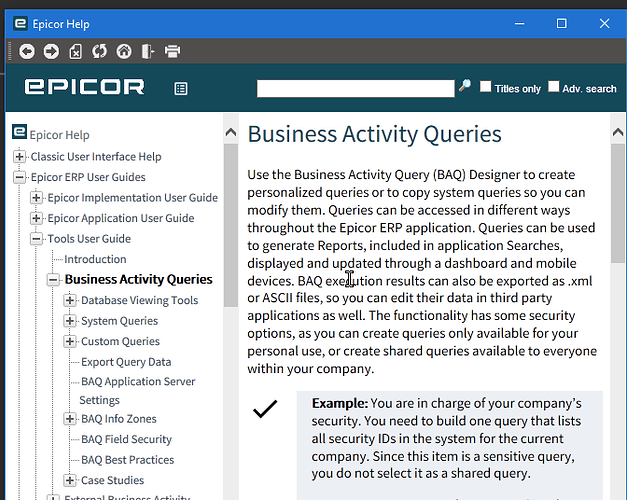Select Classic User Interface Help label
Image resolution: width=627 pixels, height=500 pixels.
pos(96,156)
